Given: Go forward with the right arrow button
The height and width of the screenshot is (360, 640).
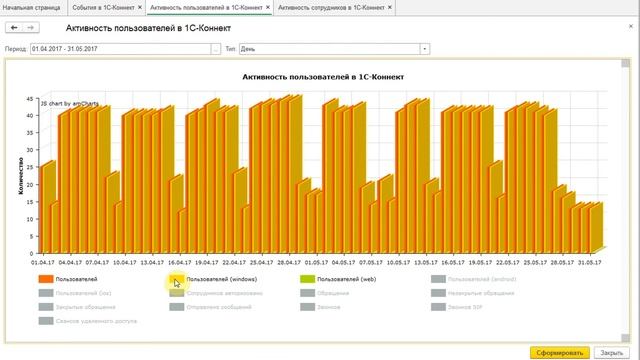Looking at the screenshot, I should point(31,28).
